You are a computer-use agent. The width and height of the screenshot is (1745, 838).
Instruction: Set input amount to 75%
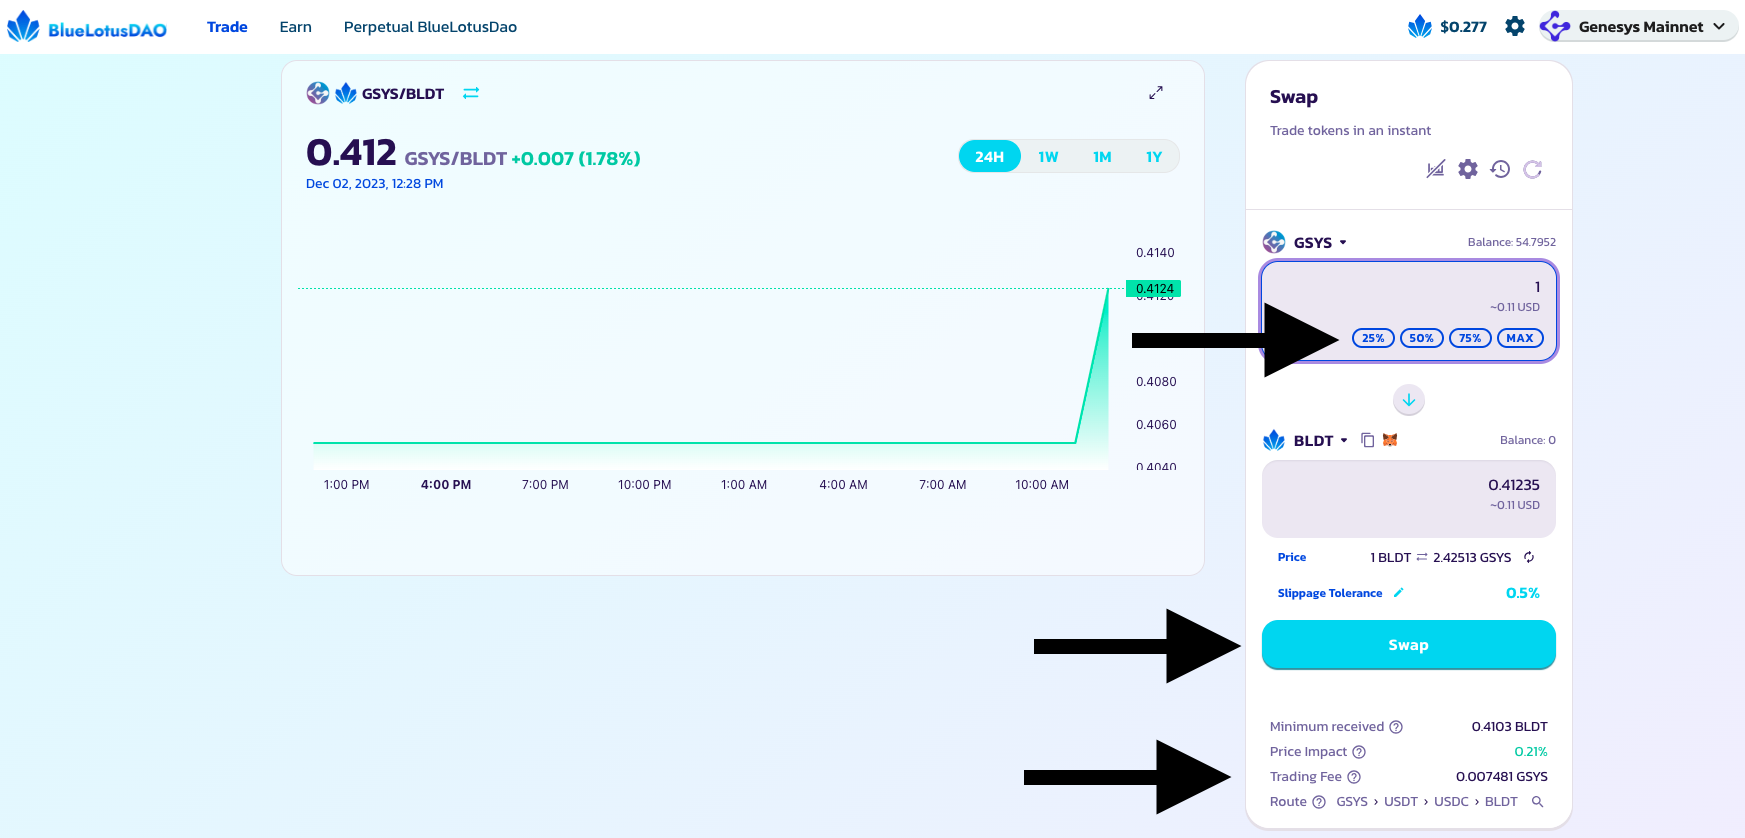point(1470,338)
